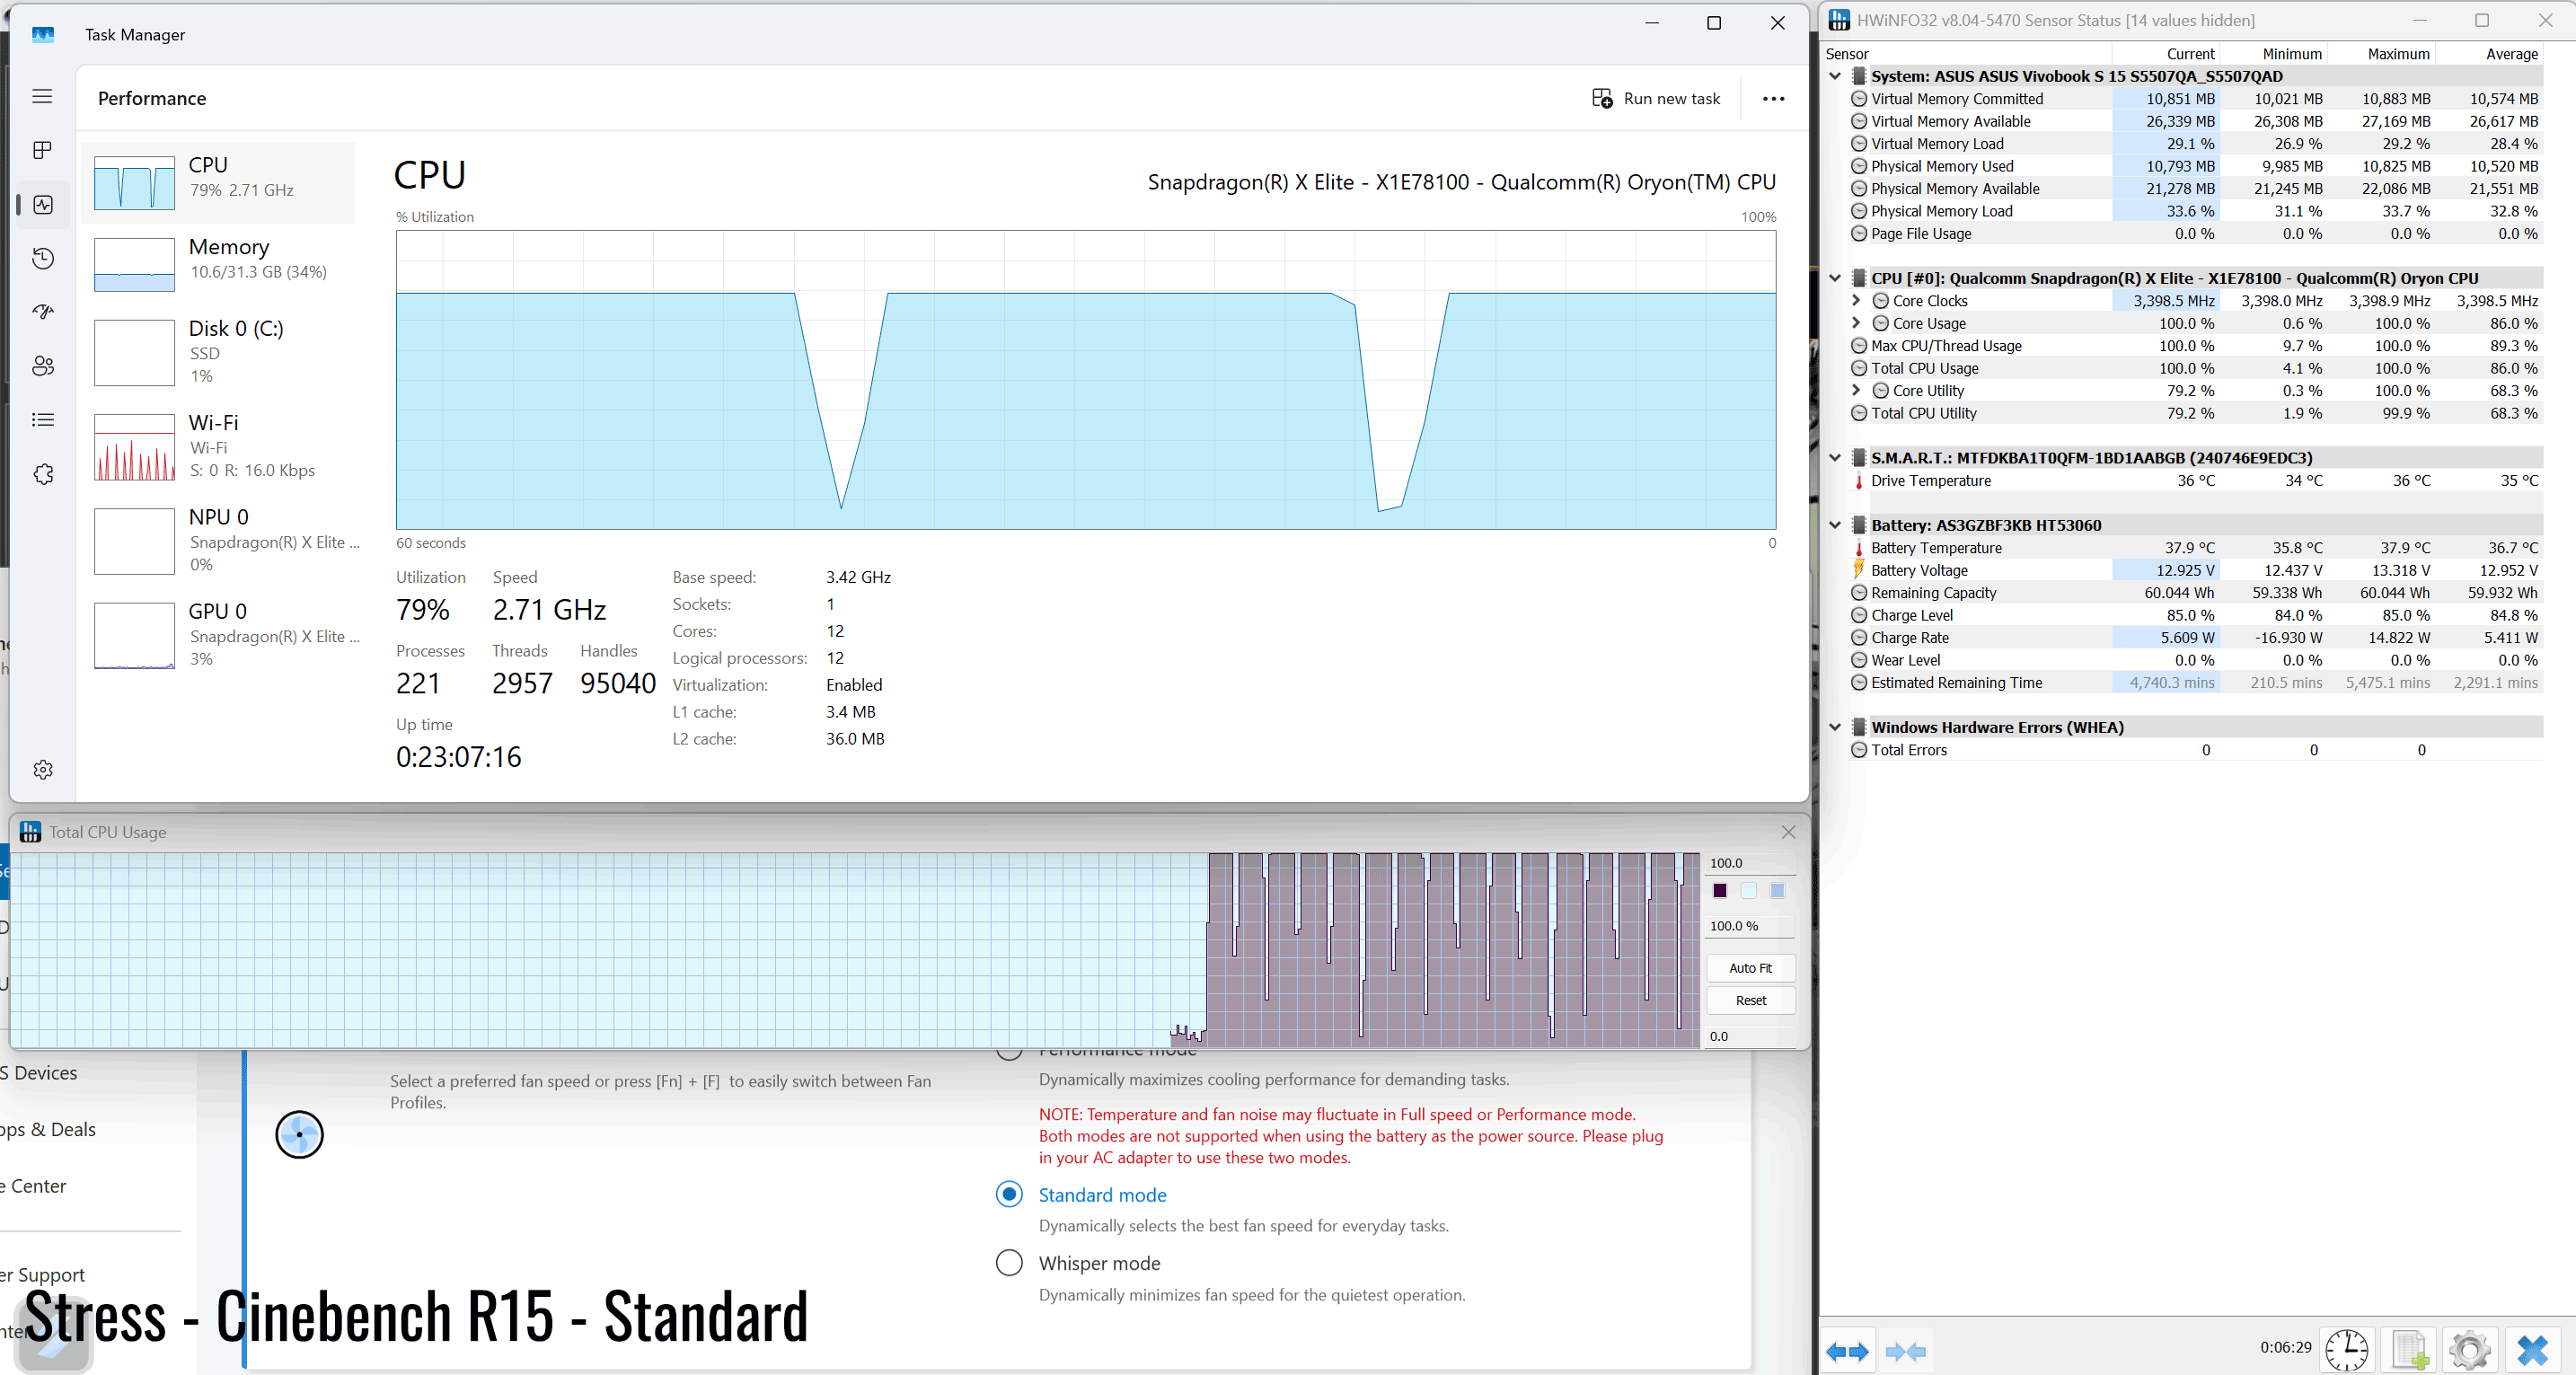Select Battery Temperature thermometer icon row
The width and height of the screenshot is (2576, 1375).
[x=2196, y=547]
